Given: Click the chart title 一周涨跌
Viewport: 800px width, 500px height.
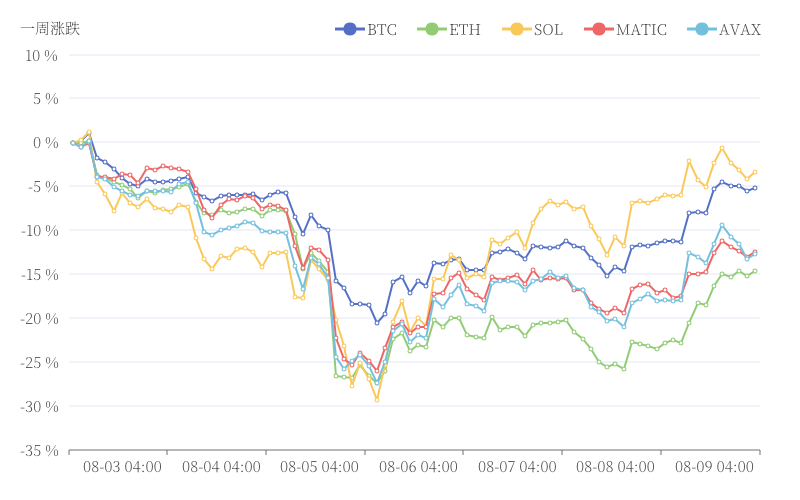Looking at the screenshot, I should tap(50, 28).
